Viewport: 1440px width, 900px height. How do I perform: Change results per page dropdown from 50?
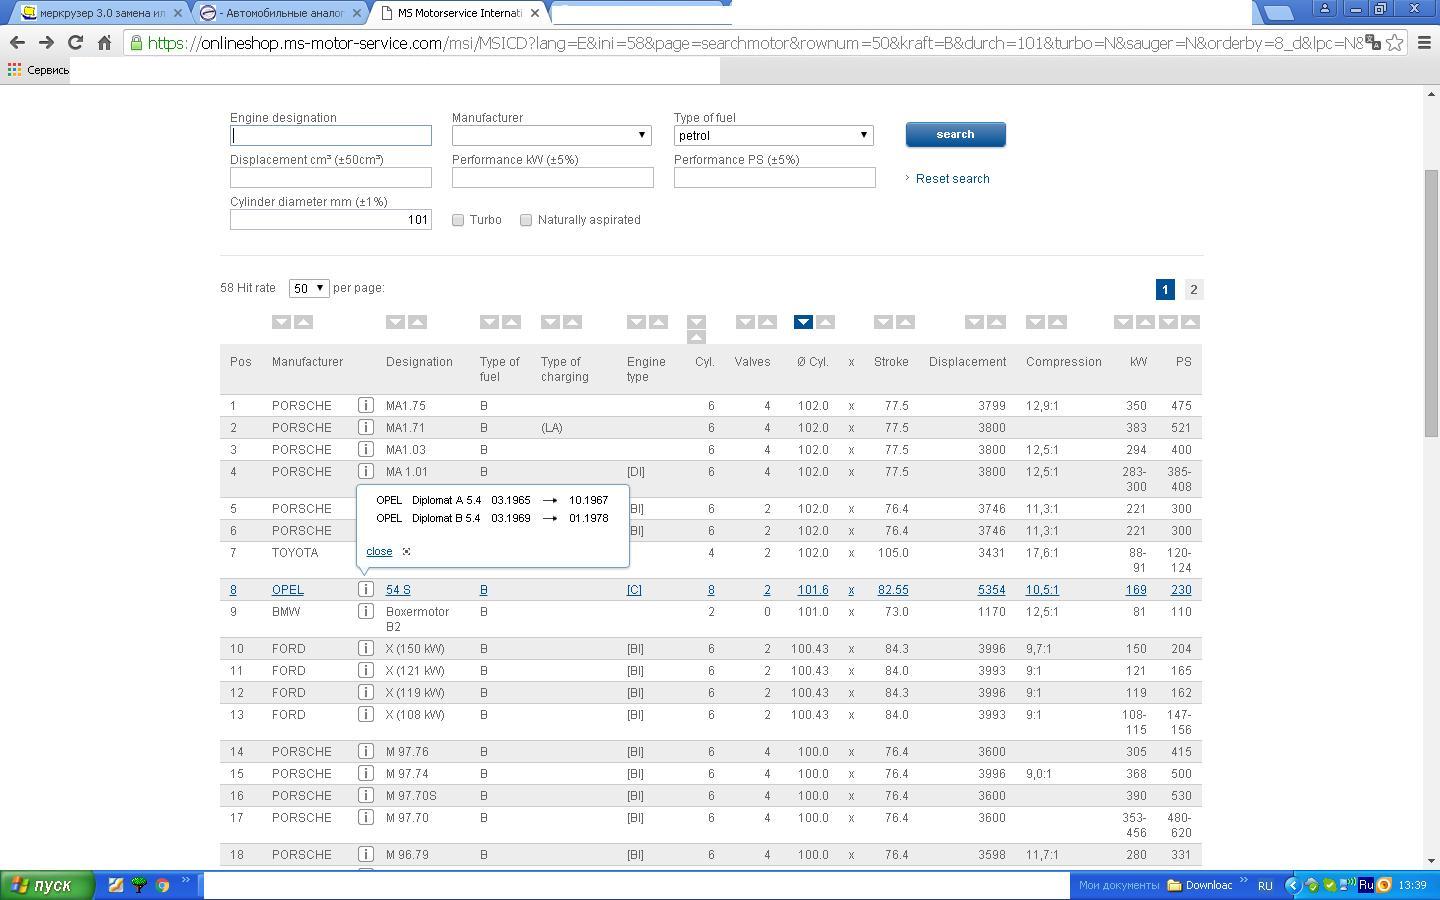308,288
